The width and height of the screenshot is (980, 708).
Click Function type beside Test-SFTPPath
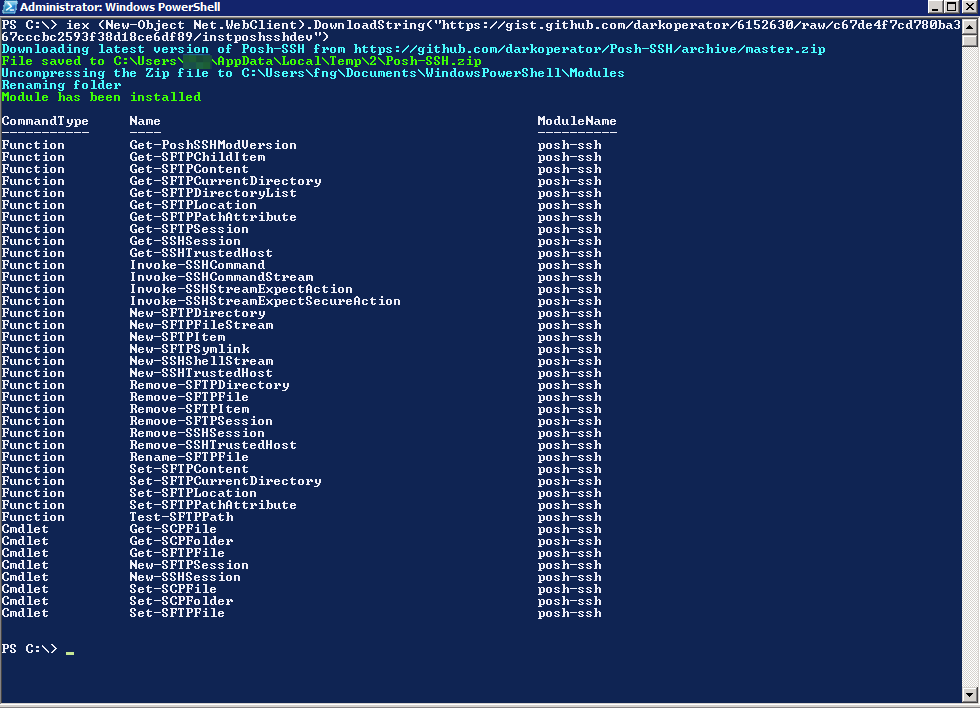pyautogui.click(x=33, y=517)
